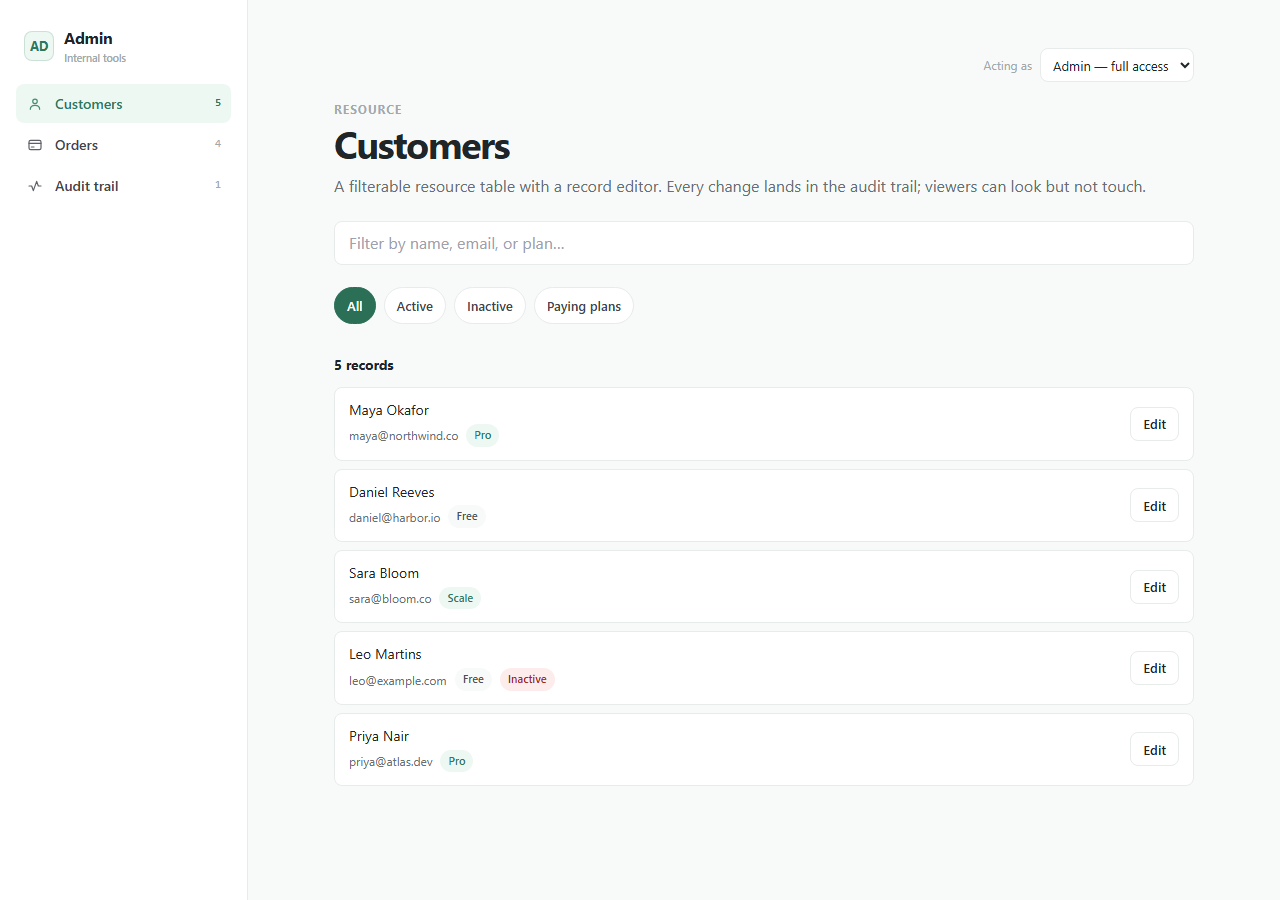Select the Active filter chip

[415, 306]
